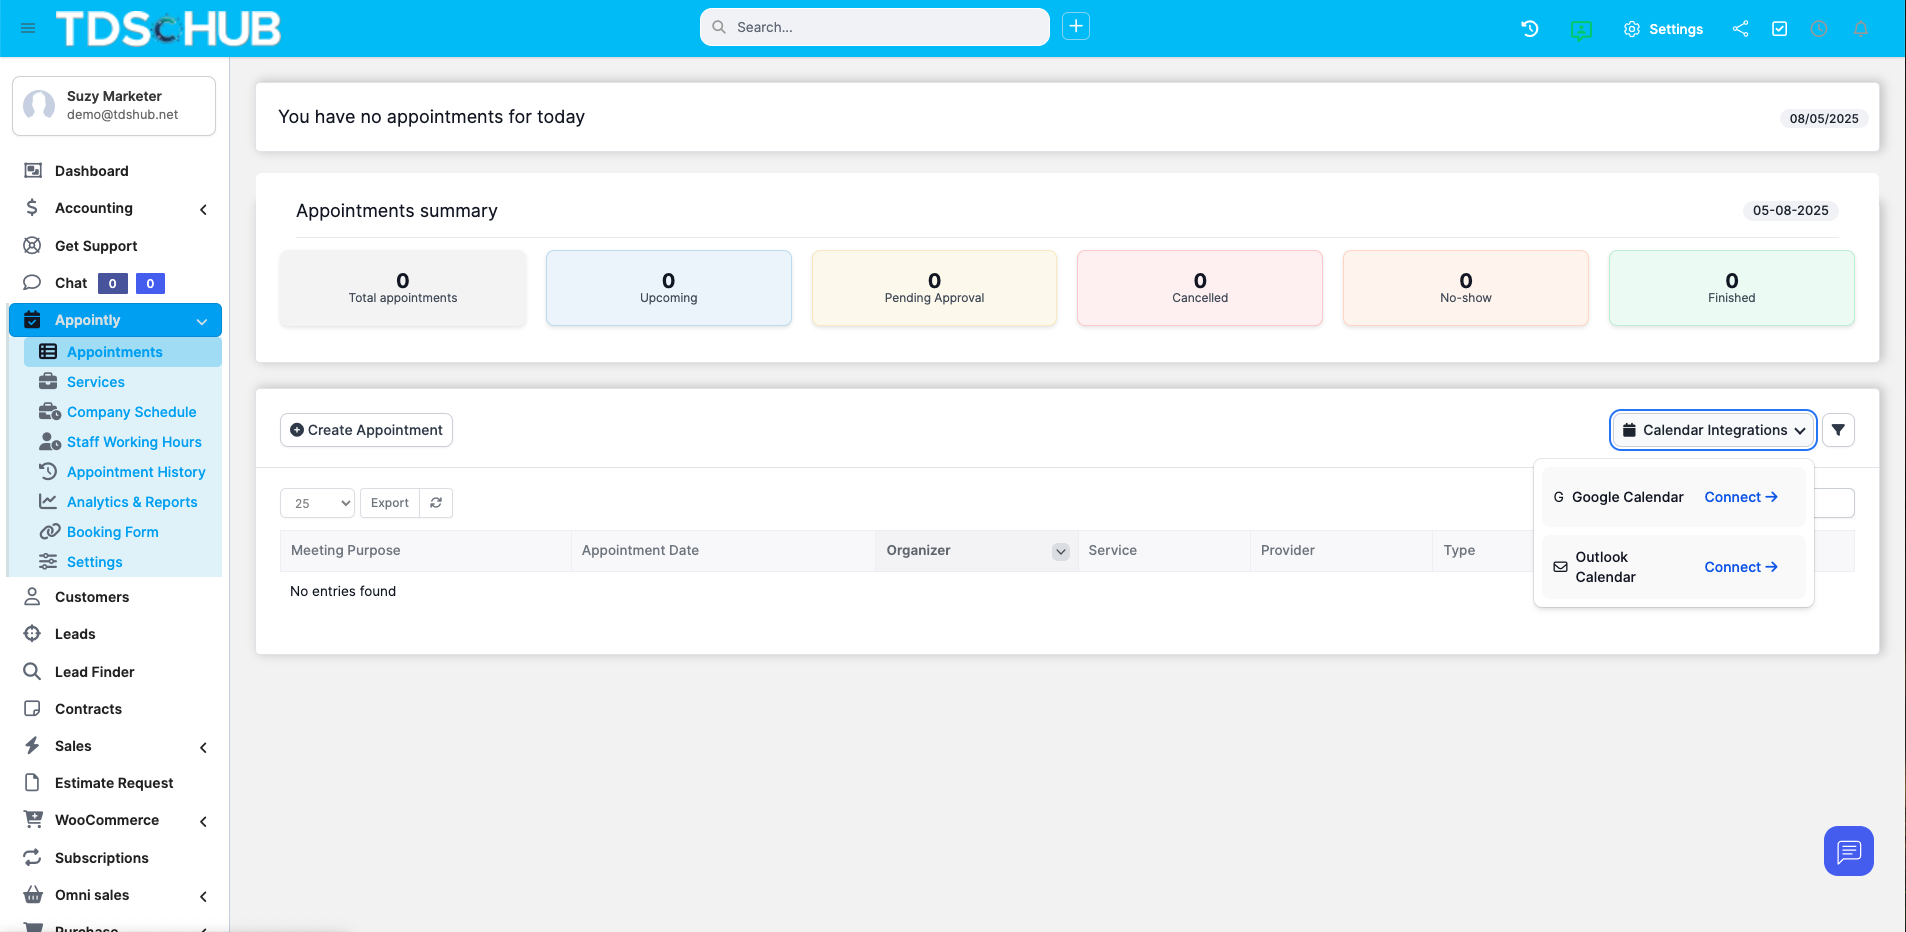
Task: Collapse the Appointly menu
Action: [202, 320]
